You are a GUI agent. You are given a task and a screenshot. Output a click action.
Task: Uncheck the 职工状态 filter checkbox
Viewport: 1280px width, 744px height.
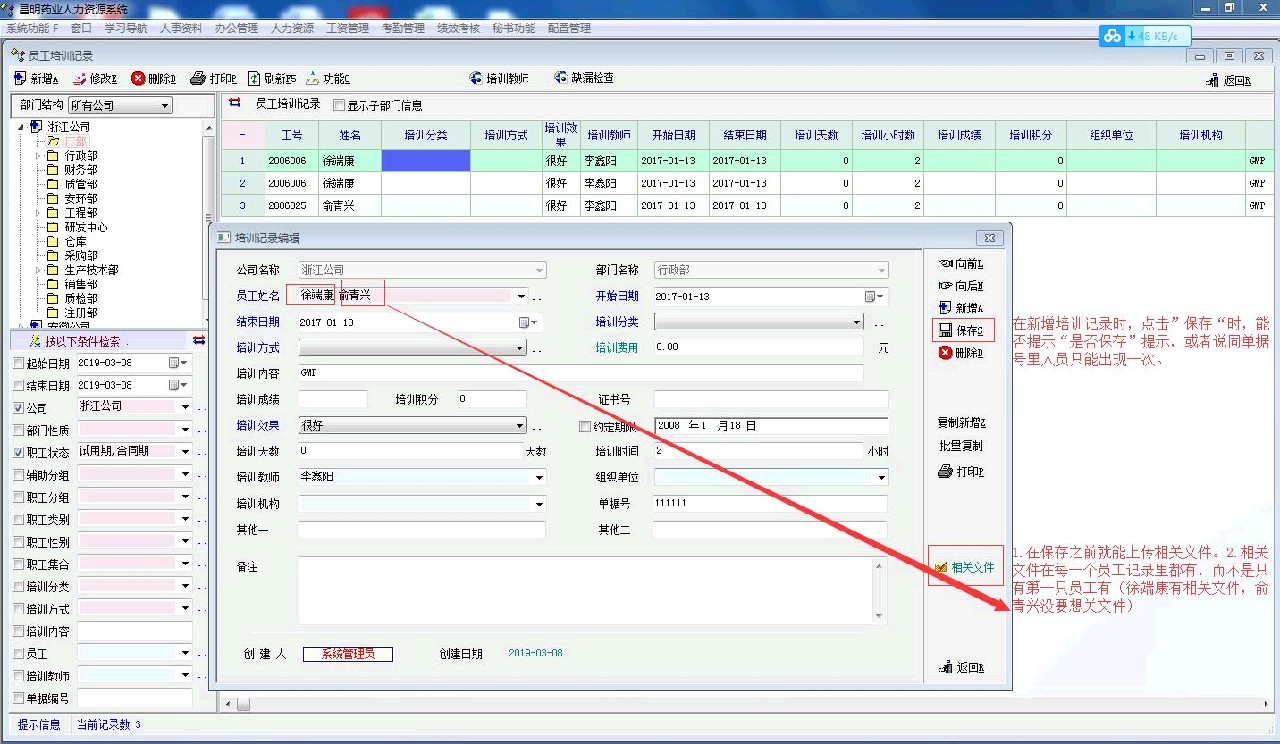tap(19, 452)
